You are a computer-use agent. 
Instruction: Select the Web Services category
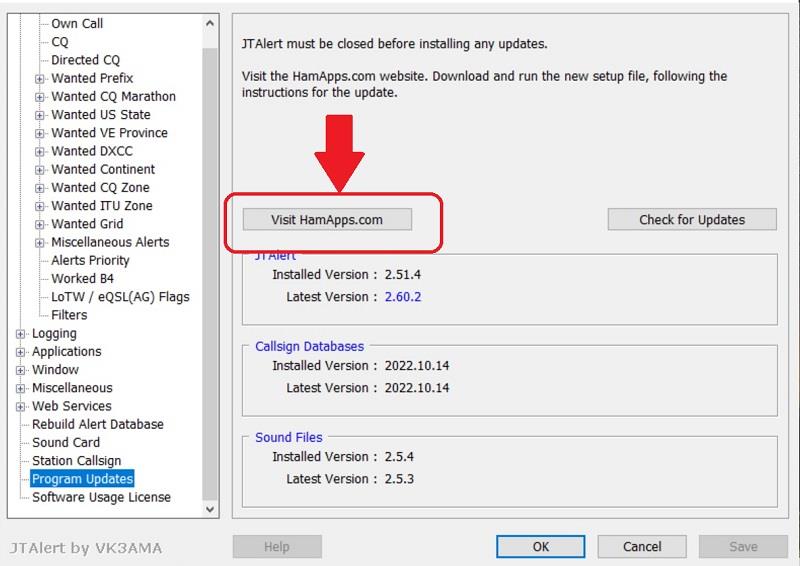pos(71,406)
